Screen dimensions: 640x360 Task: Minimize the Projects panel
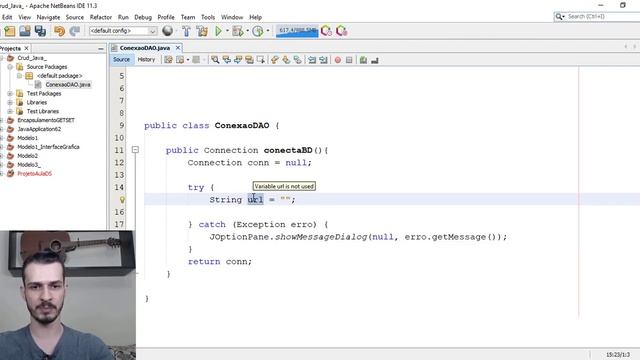click(x=101, y=49)
